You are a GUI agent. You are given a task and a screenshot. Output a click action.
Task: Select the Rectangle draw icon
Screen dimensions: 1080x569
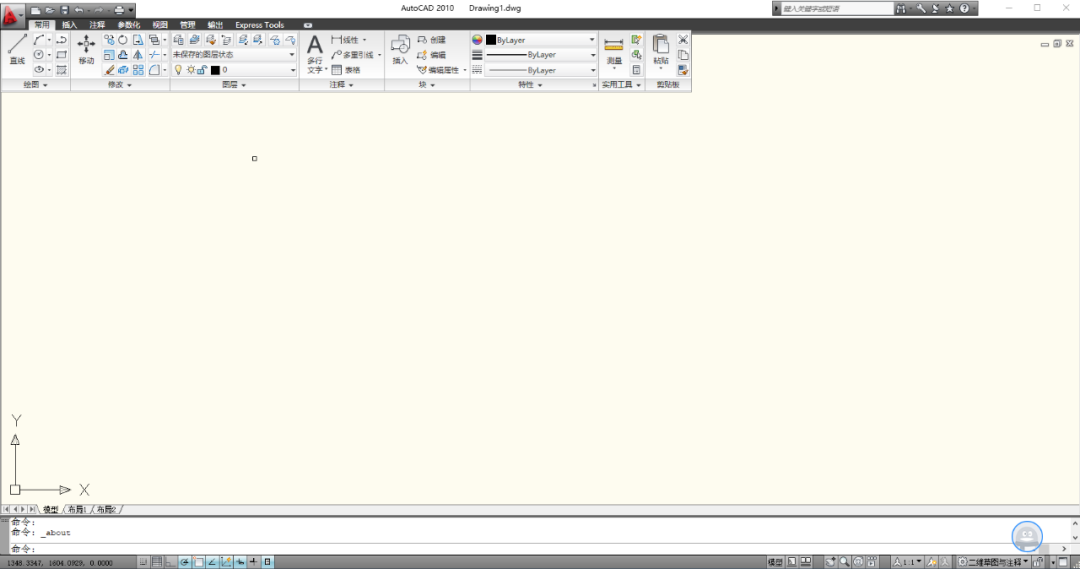[x=61, y=54]
